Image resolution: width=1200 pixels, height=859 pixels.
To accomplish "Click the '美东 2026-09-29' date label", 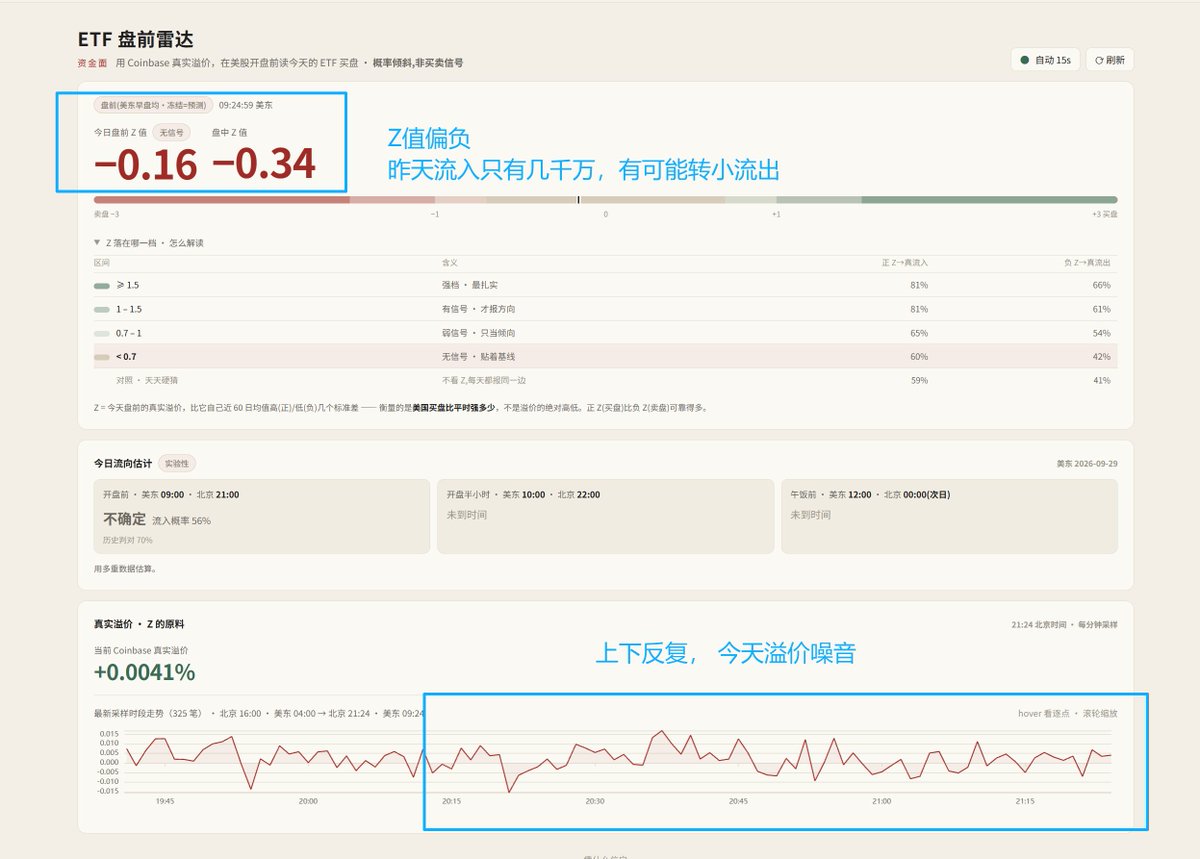I will point(1087,464).
